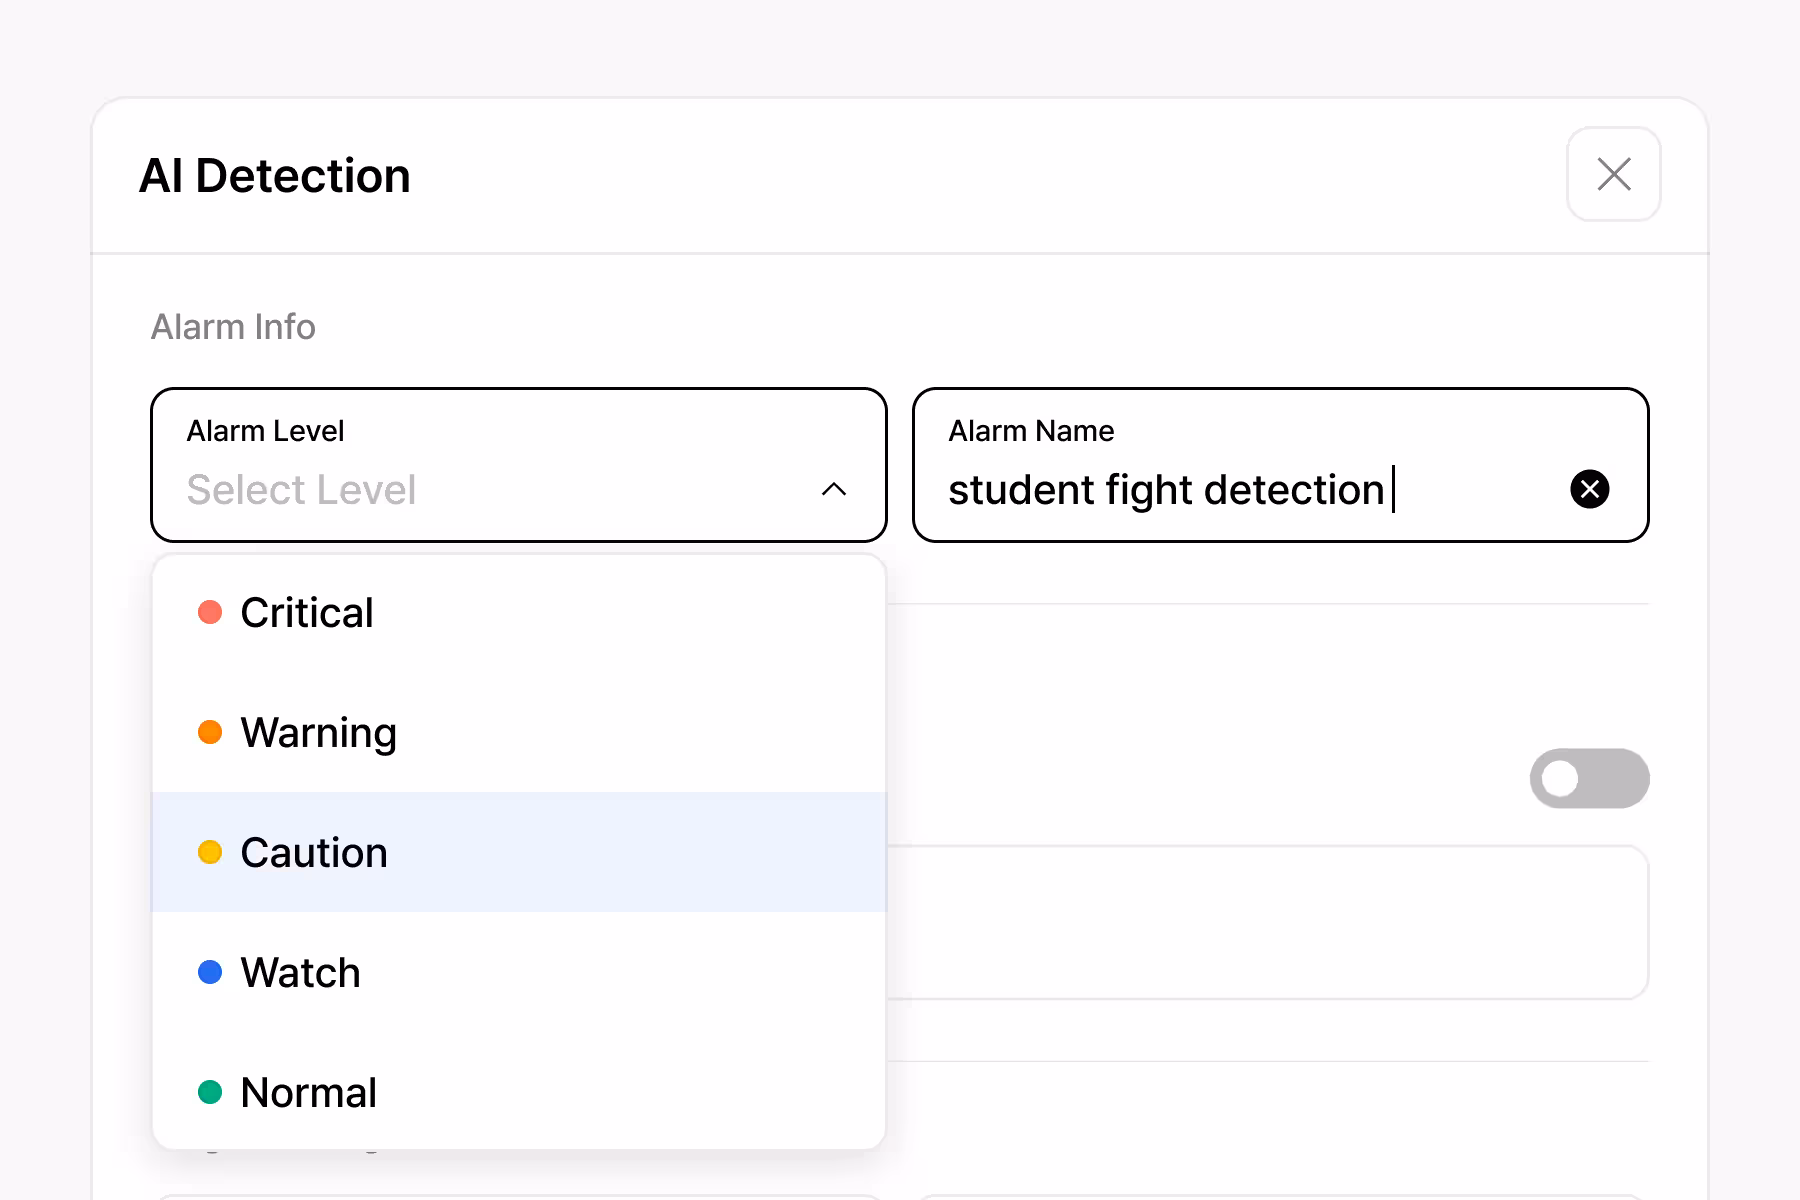Viewport: 1800px width, 1200px height.
Task: Choose Critical from the level list
Action: (x=307, y=612)
